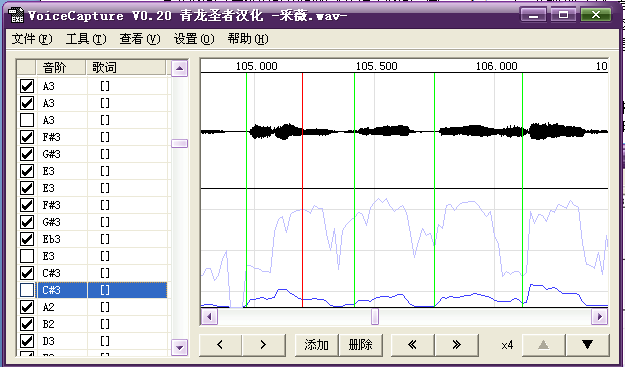Click the single right arrow button
This screenshot has height=367, width=625.
pos(263,345)
